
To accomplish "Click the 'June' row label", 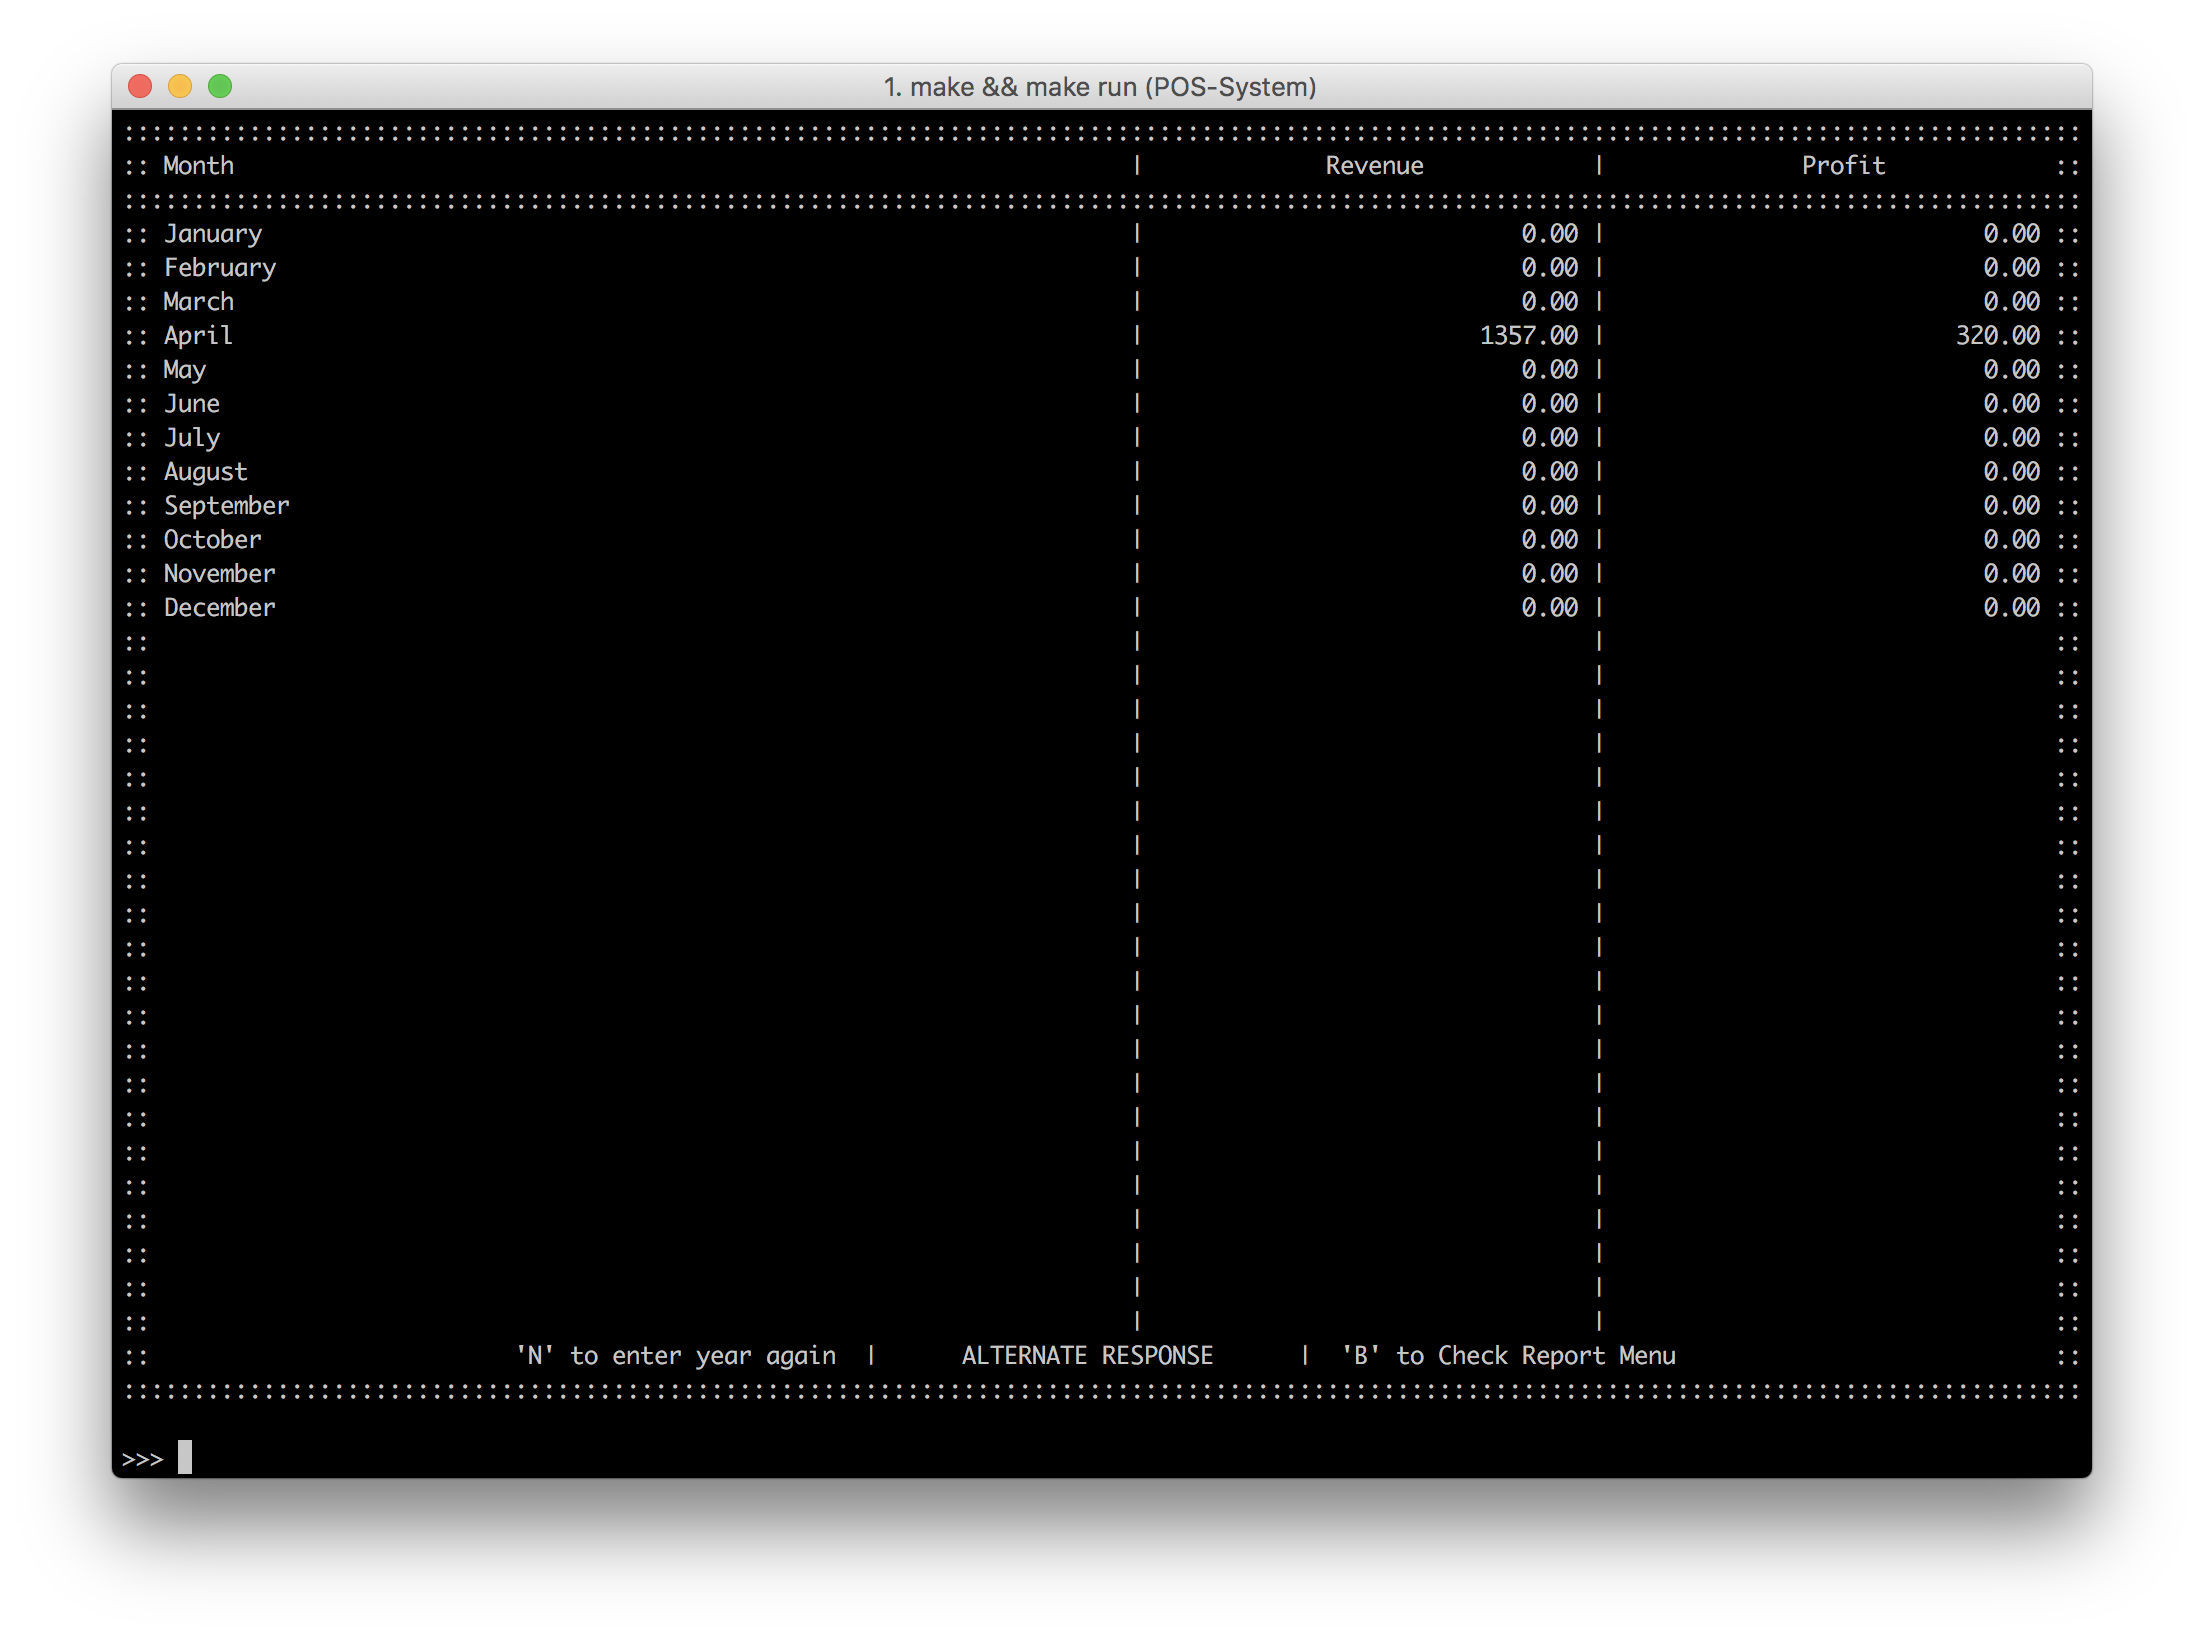I will [x=192, y=404].
